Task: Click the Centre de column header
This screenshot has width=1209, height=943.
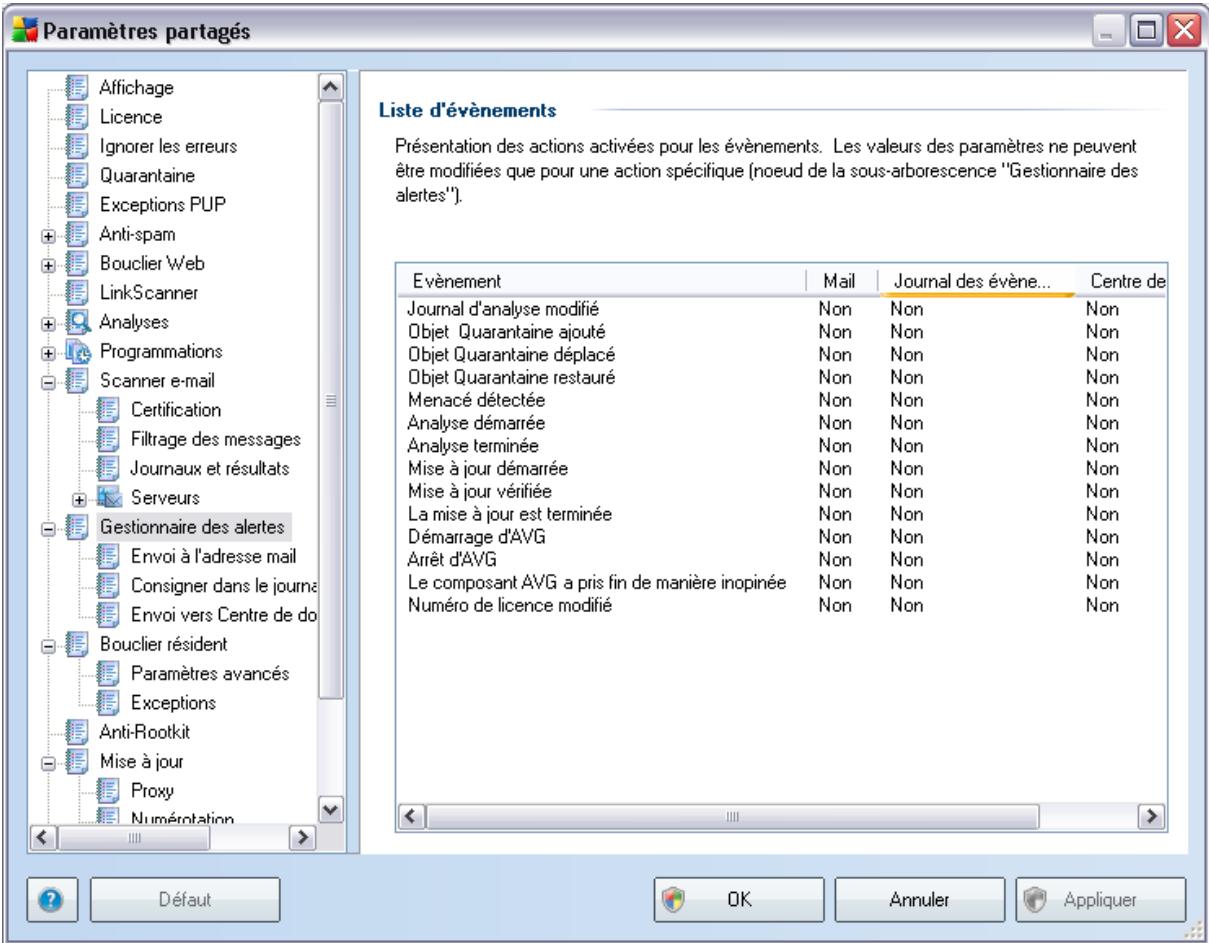Action: coord(1121,282)
